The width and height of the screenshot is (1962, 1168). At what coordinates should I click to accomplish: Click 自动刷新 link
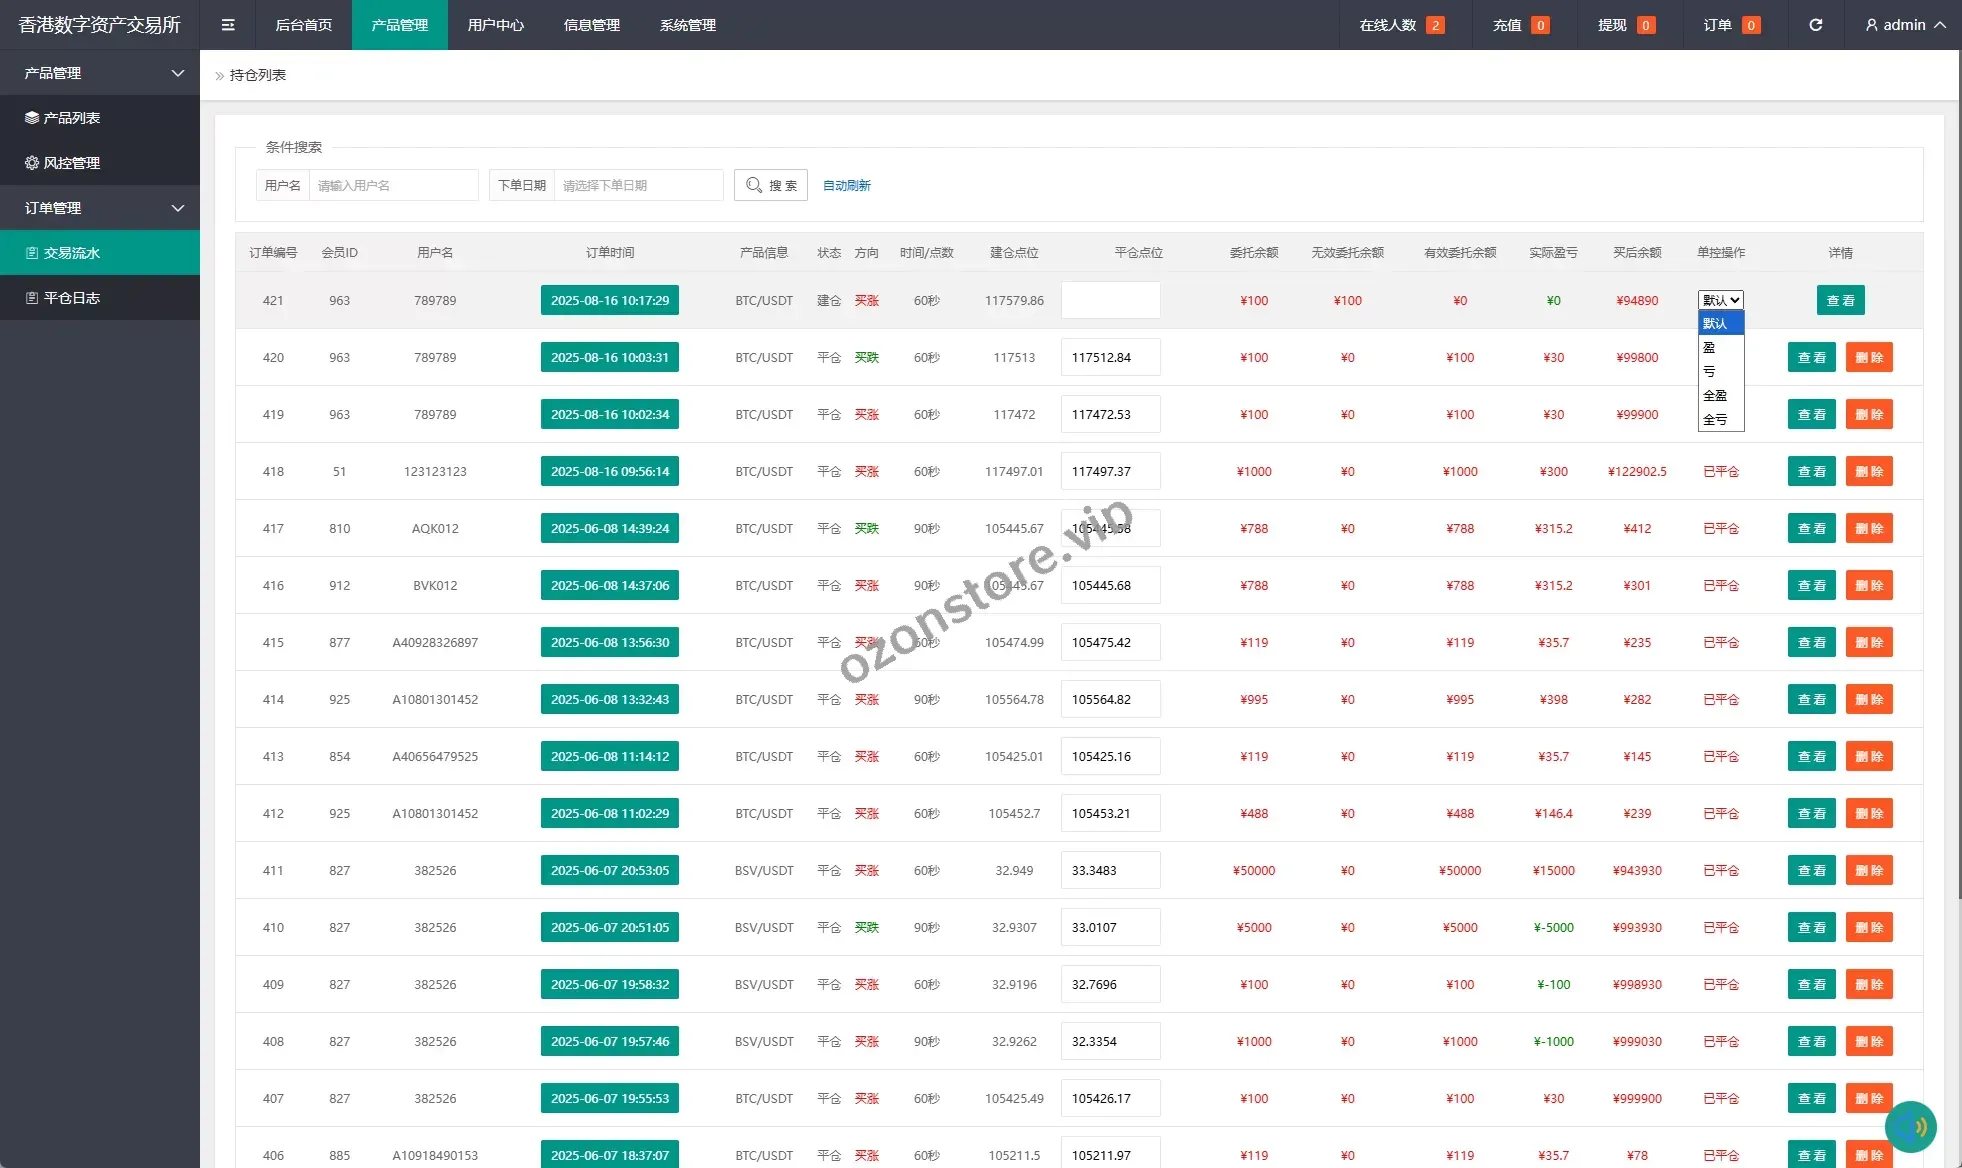click(x=846, y=186)
